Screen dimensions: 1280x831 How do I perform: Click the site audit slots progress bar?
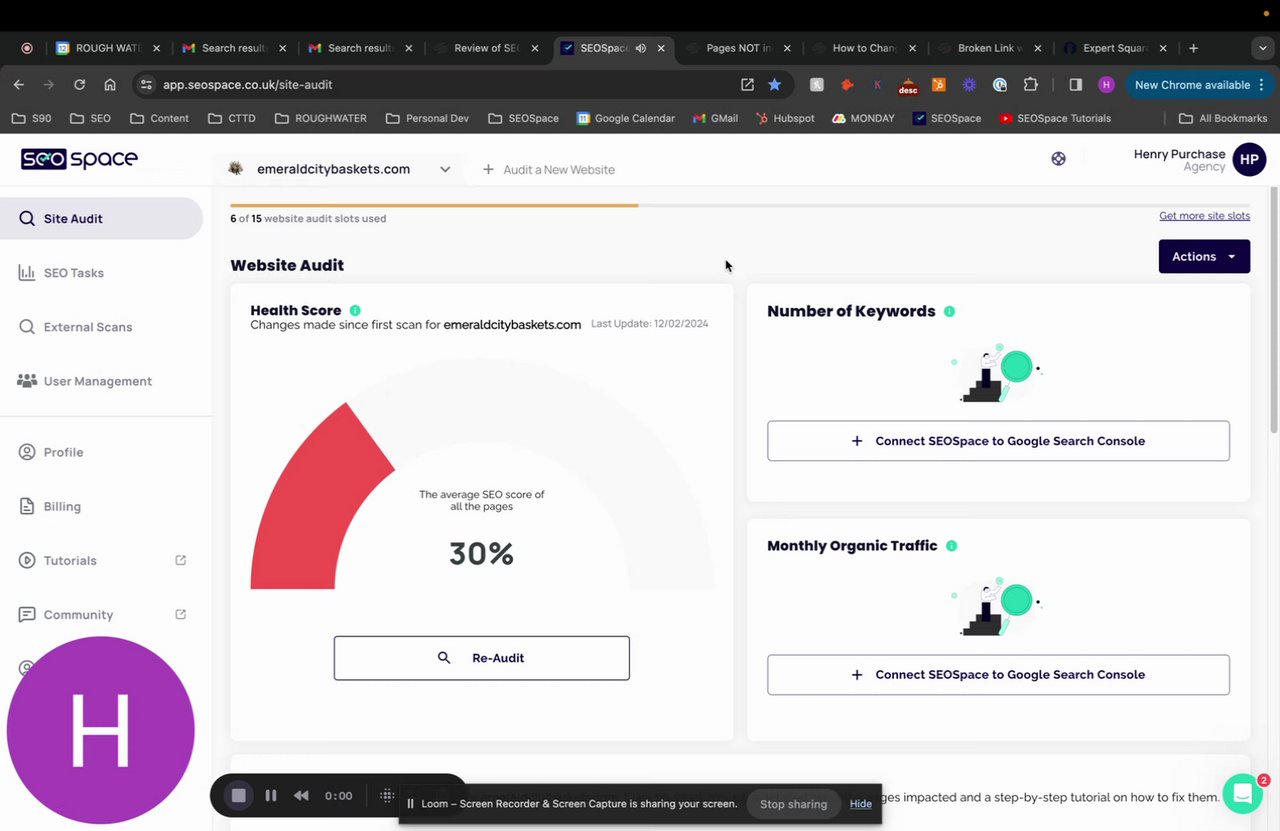click(740, 205)
